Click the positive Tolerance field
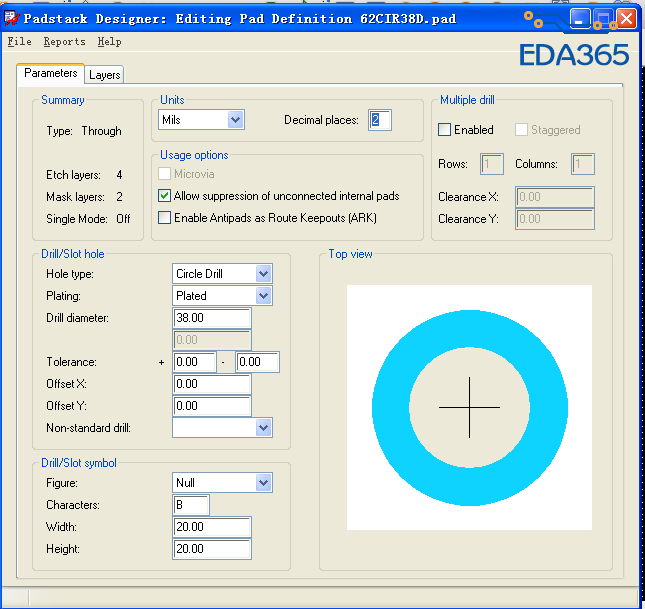Image resolution: width=645 pixels, height=609 pixels. click(x=195, y=362)
